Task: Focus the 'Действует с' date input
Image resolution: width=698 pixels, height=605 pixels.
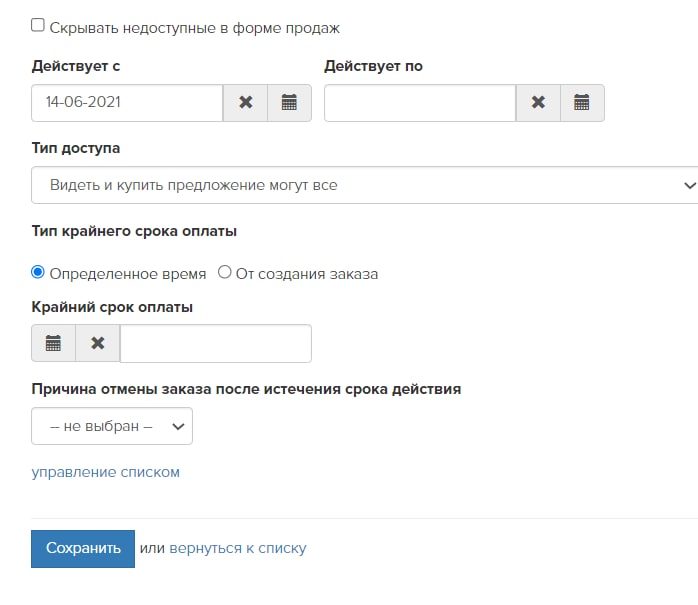Action: [x=127, y=103]
